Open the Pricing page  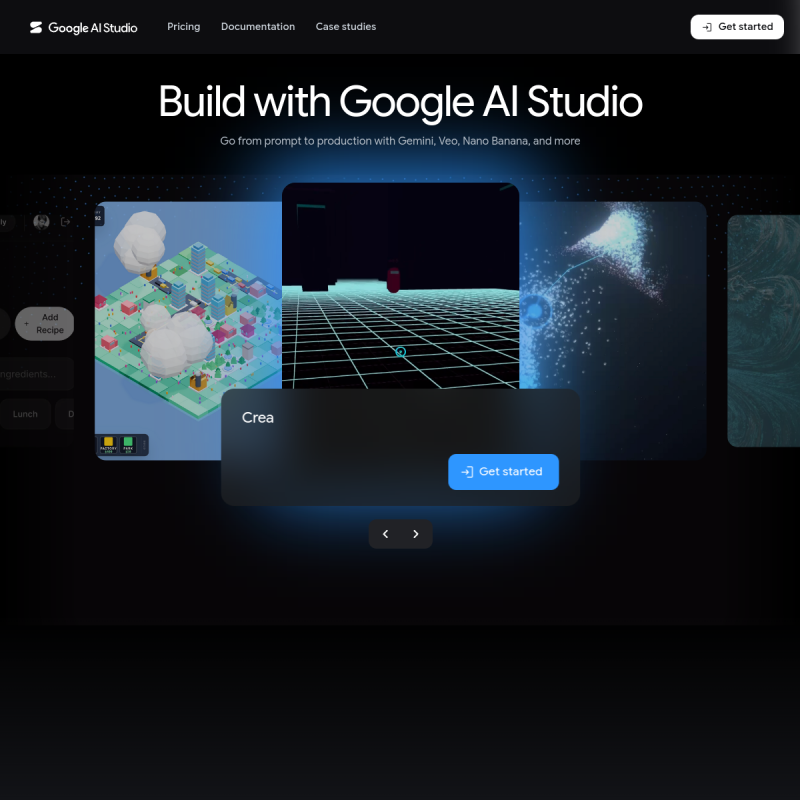(x=184, y=27)
